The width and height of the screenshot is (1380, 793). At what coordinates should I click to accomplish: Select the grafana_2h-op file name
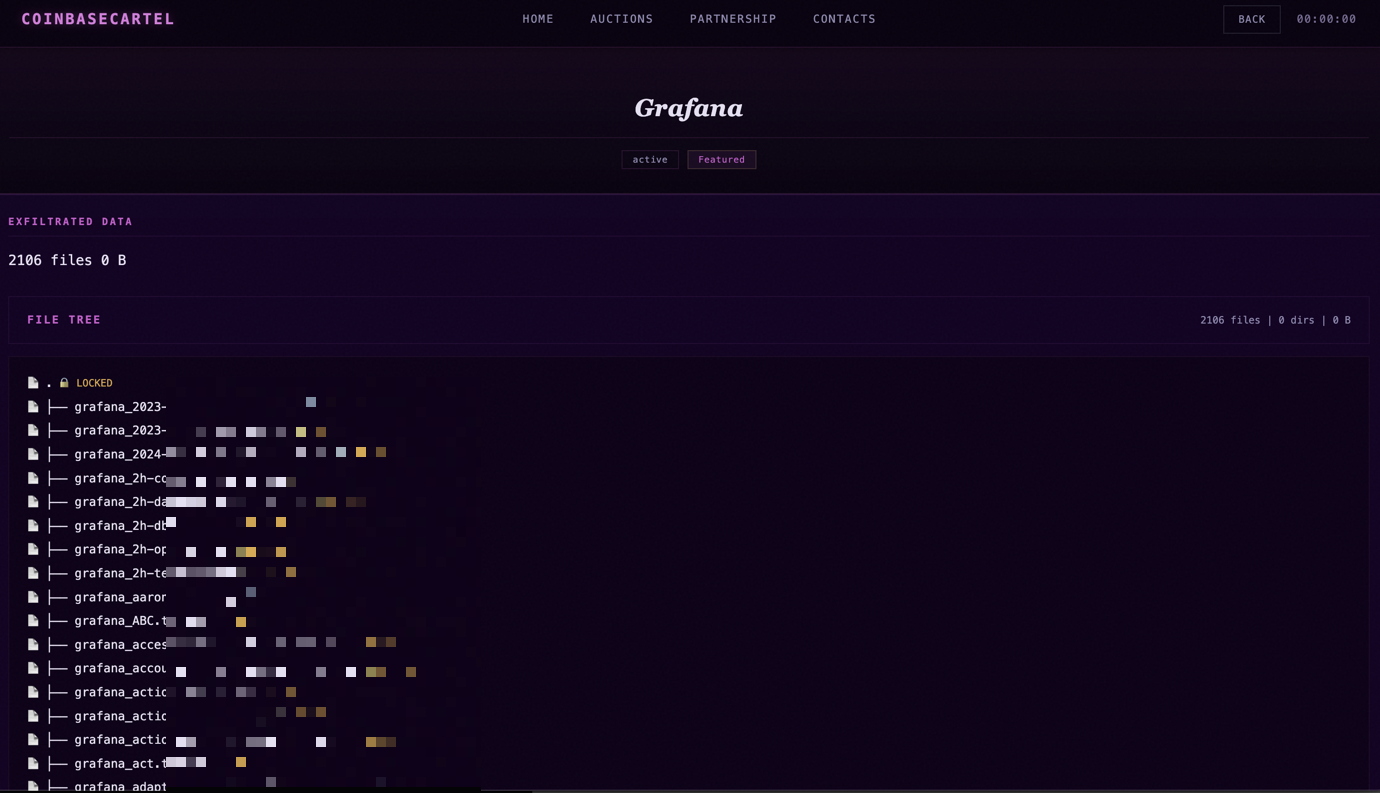[120, 549]
